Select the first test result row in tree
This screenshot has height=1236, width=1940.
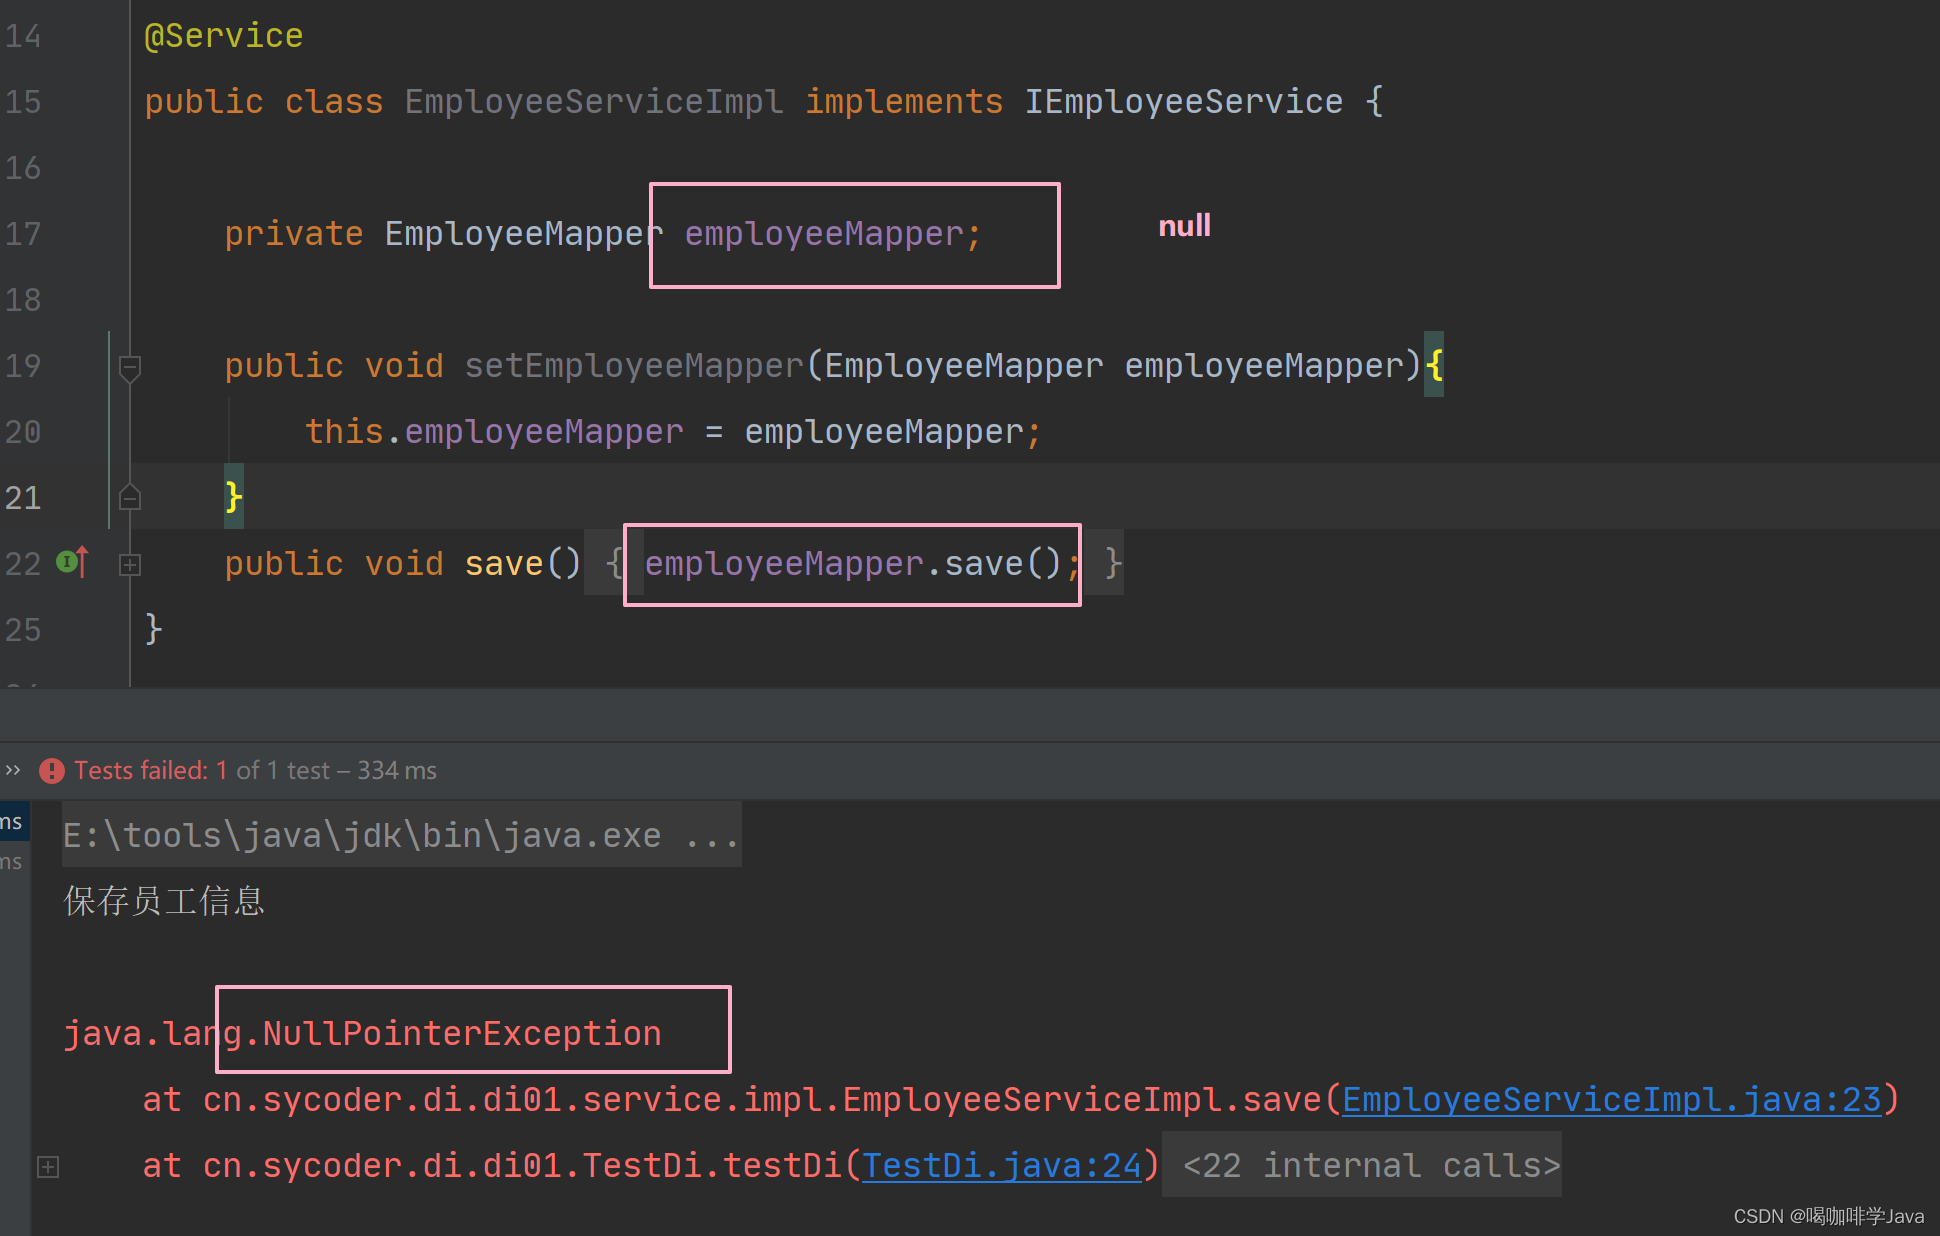coord(12,822)
